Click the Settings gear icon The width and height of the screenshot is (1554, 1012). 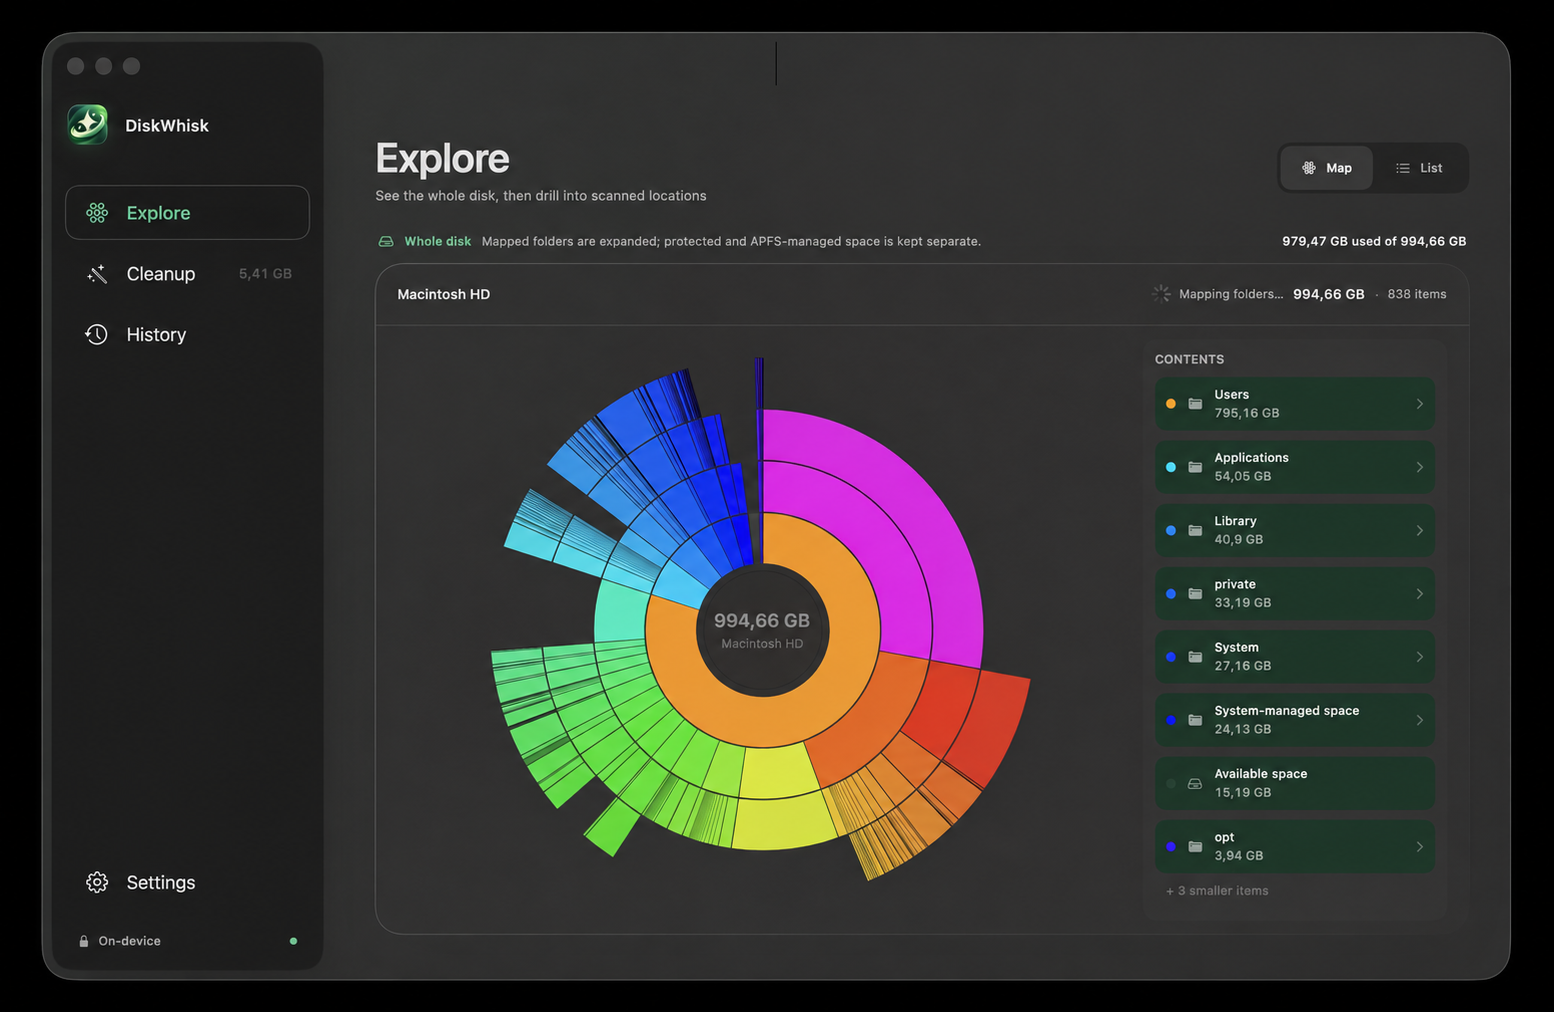click(x=97, y=882)
